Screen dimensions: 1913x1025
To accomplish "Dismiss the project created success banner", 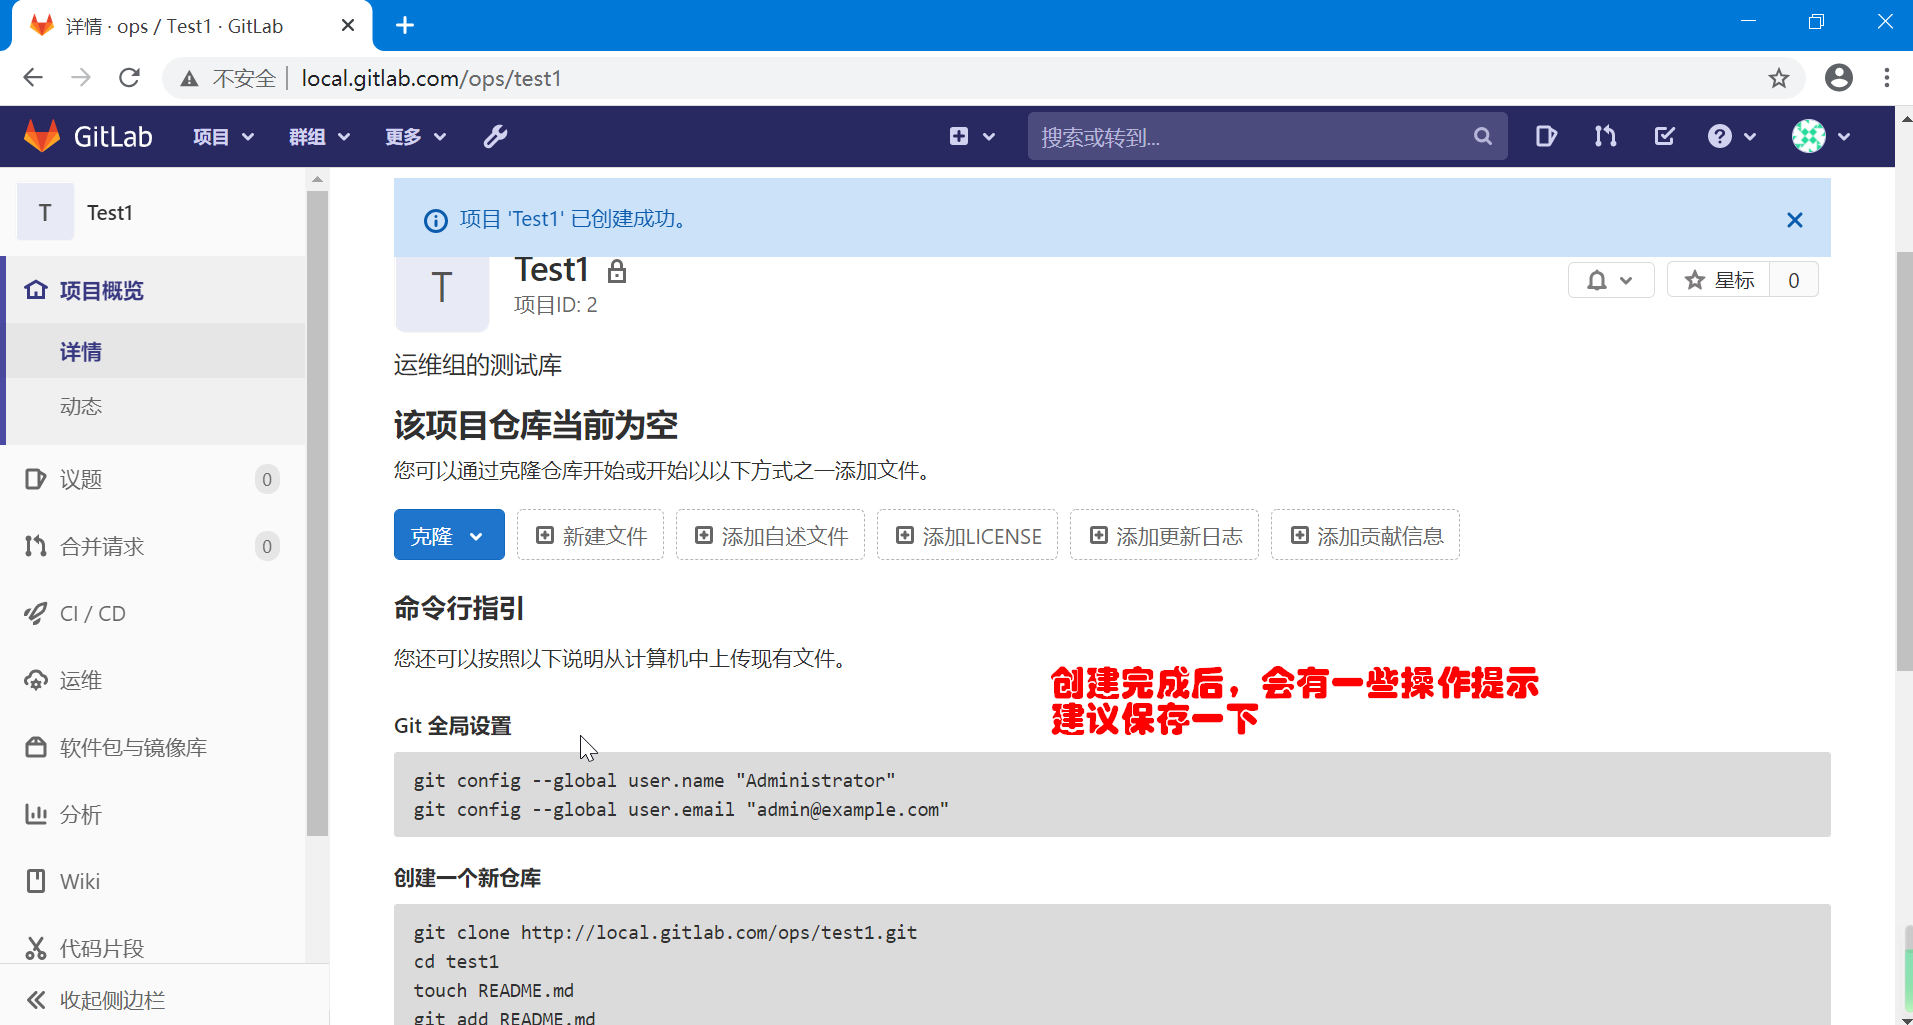I will (x=1795, y=220).
